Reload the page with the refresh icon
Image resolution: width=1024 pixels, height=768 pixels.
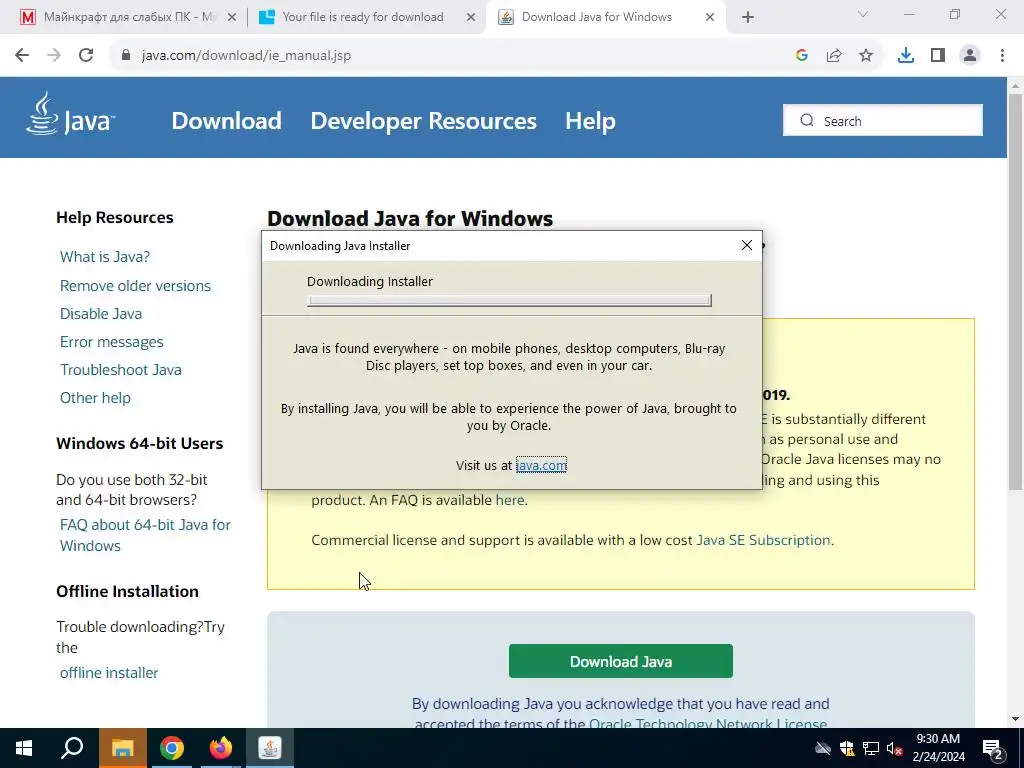coord(86,56)
